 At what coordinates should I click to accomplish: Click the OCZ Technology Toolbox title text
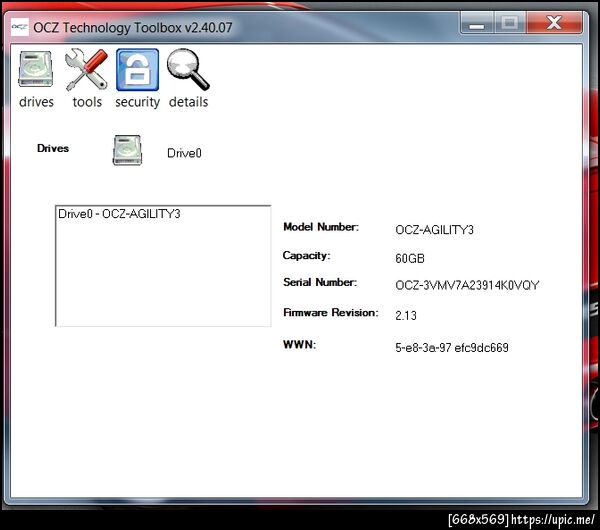pyautogui.click(x=133, y=27)
